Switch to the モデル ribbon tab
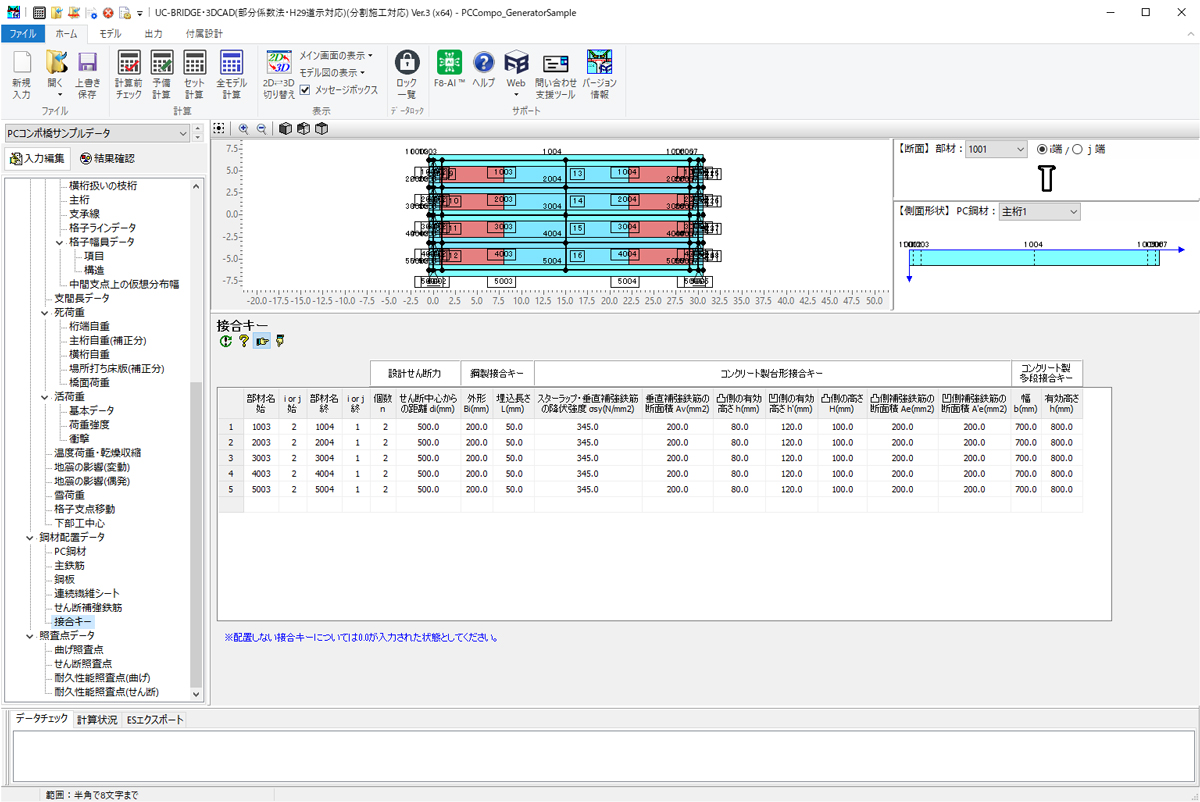The width and height of the screenshot is (1200, 802). (x=109, y=34)
